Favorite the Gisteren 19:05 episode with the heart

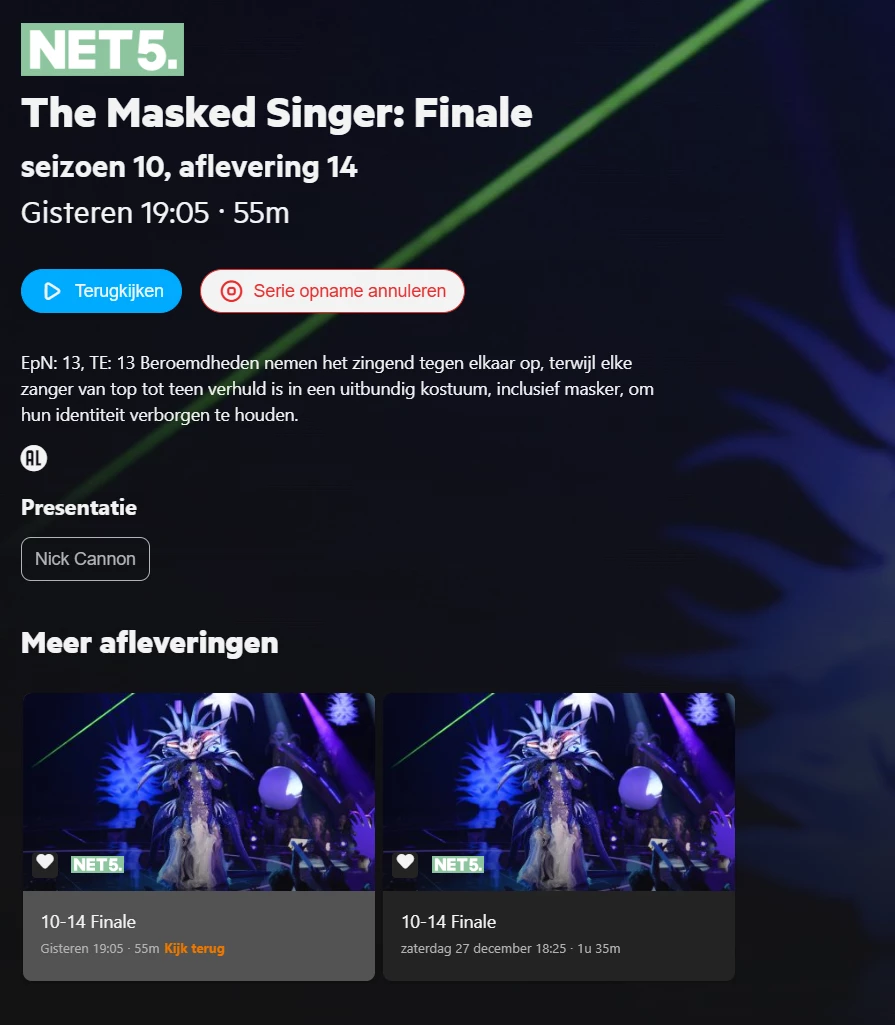(45, 863)
